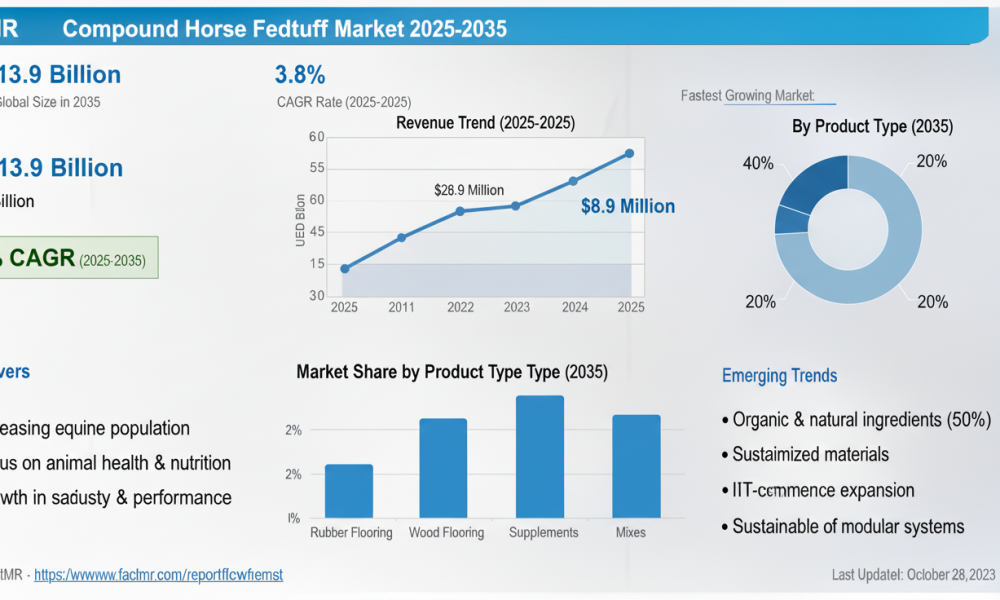Click the title 'Compound Horse Fedtuff Market 2025-2035'
Viewport: 1000px width, 600px height.
284,29
